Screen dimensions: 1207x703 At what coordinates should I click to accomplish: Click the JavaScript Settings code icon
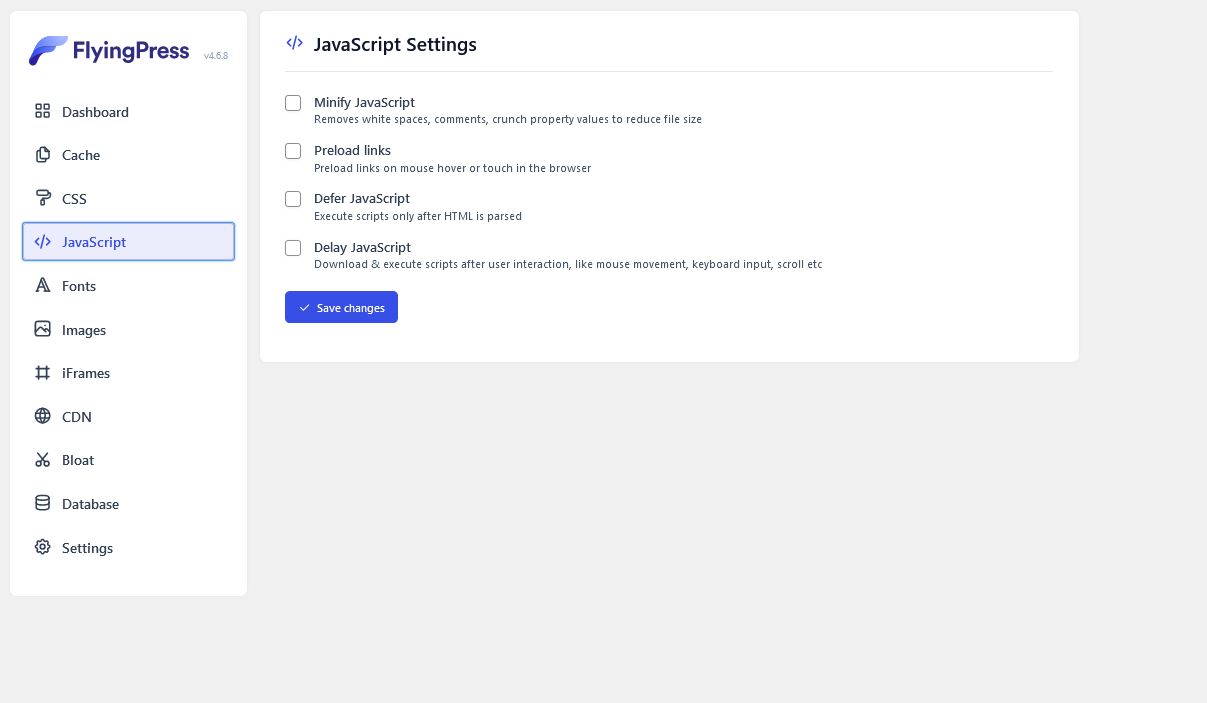(294, 43)
